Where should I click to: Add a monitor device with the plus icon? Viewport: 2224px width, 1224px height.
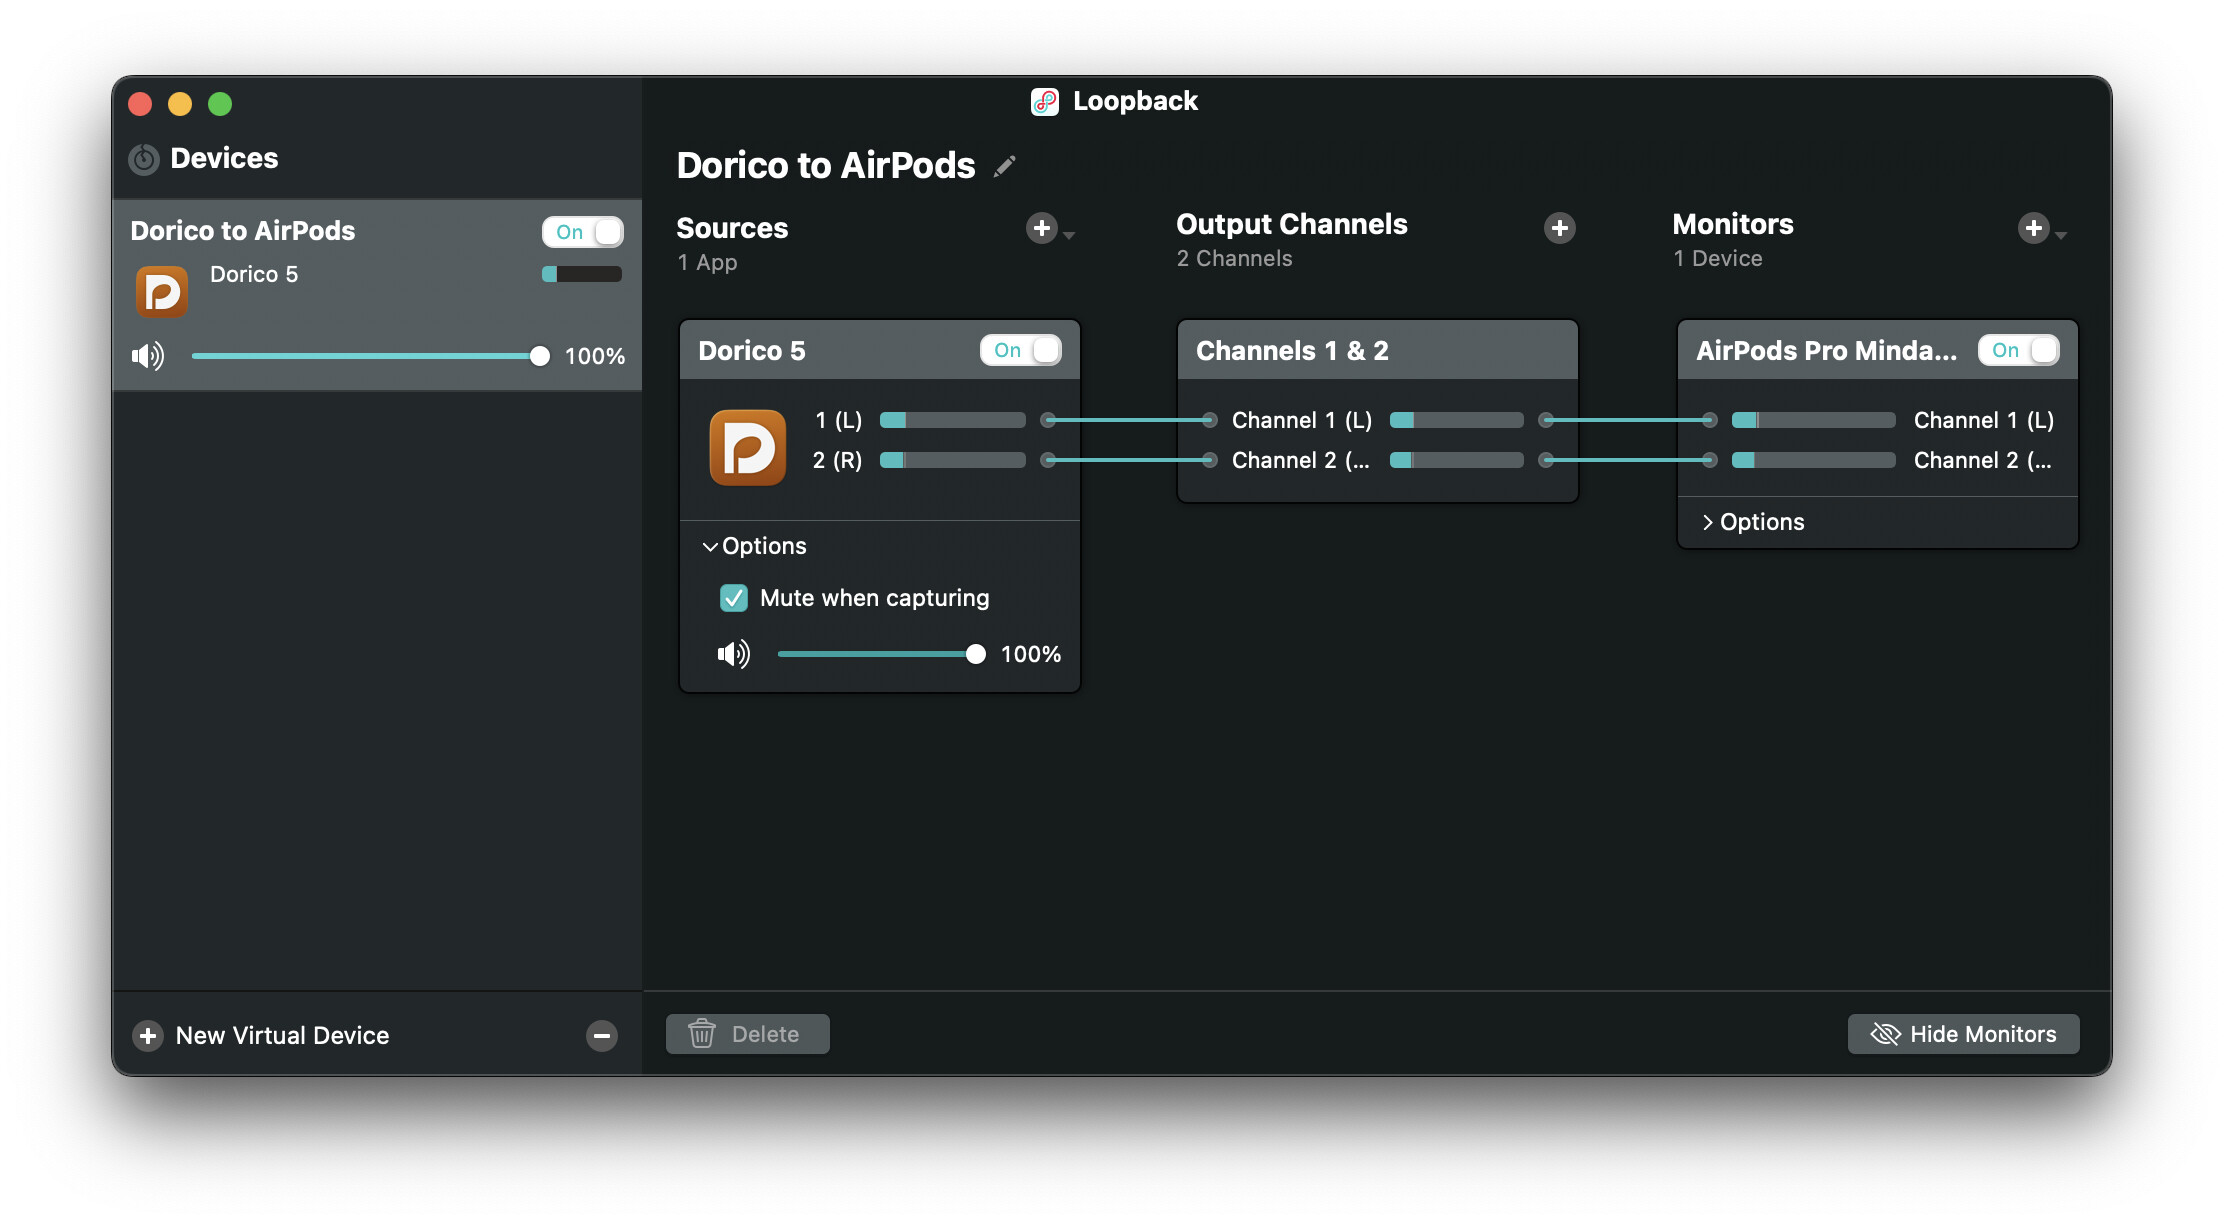[x=2033, y=228]
